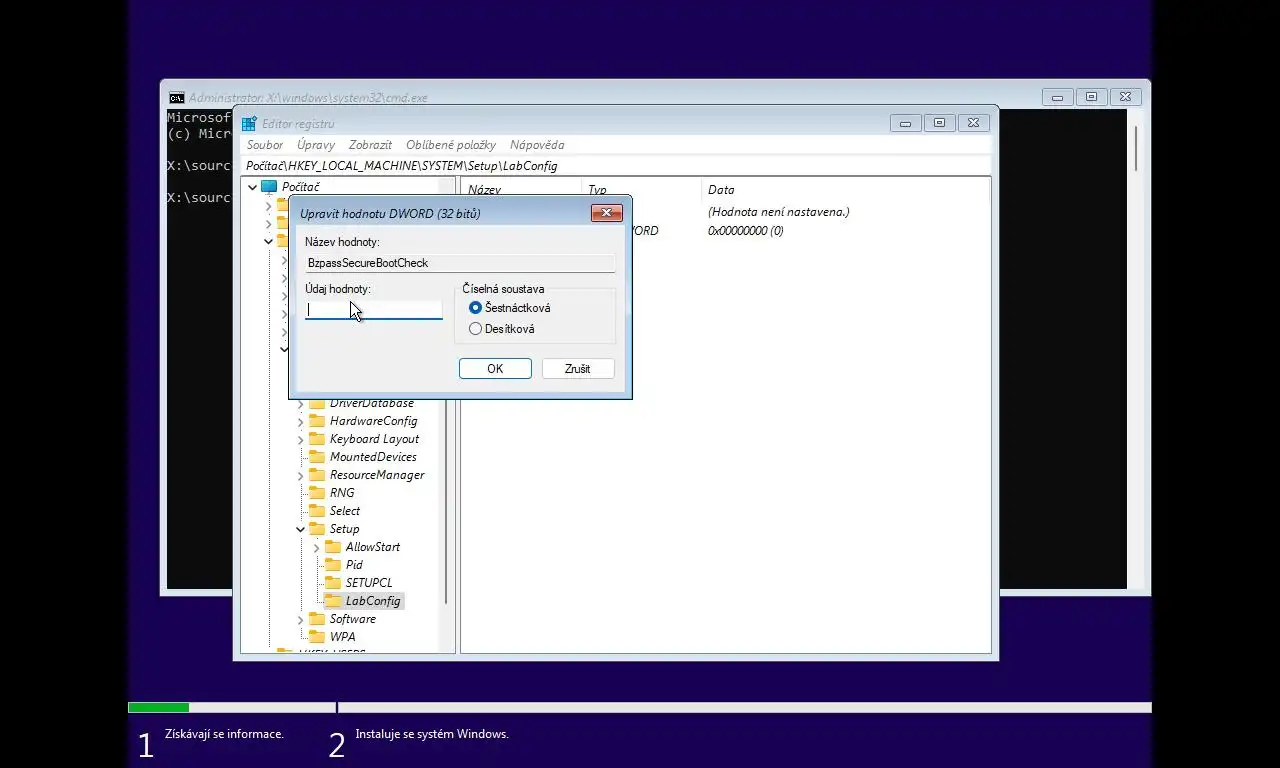Open the Nápověda menu
The image size is (1280, 768).
537,145
